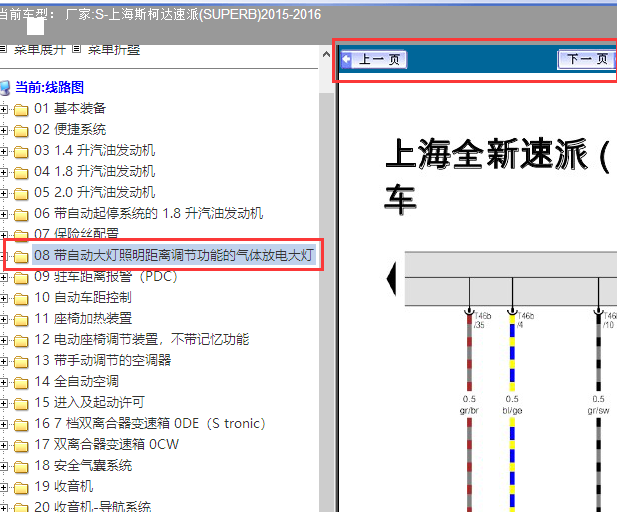Click folder icon of 05 2.0 升汽油发动机
The image size is (617, 512).
pyautogui.click(x=21, y=193)
